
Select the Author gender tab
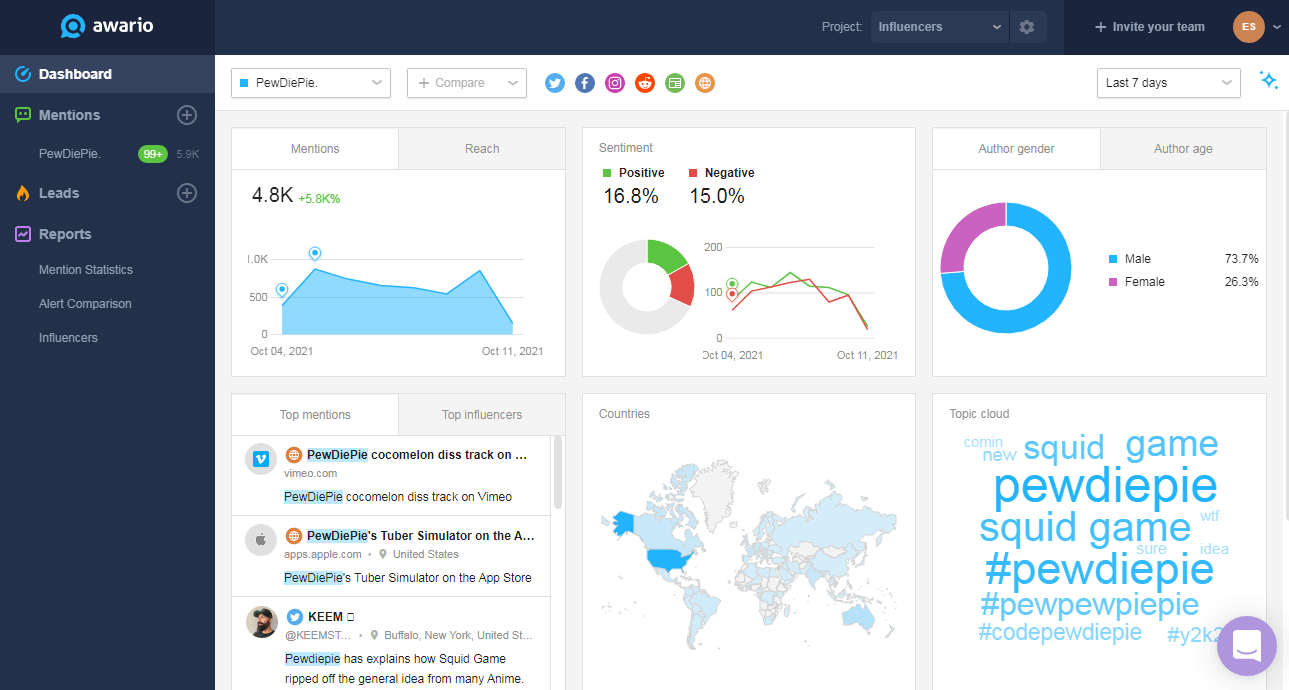coord(1016,149)
